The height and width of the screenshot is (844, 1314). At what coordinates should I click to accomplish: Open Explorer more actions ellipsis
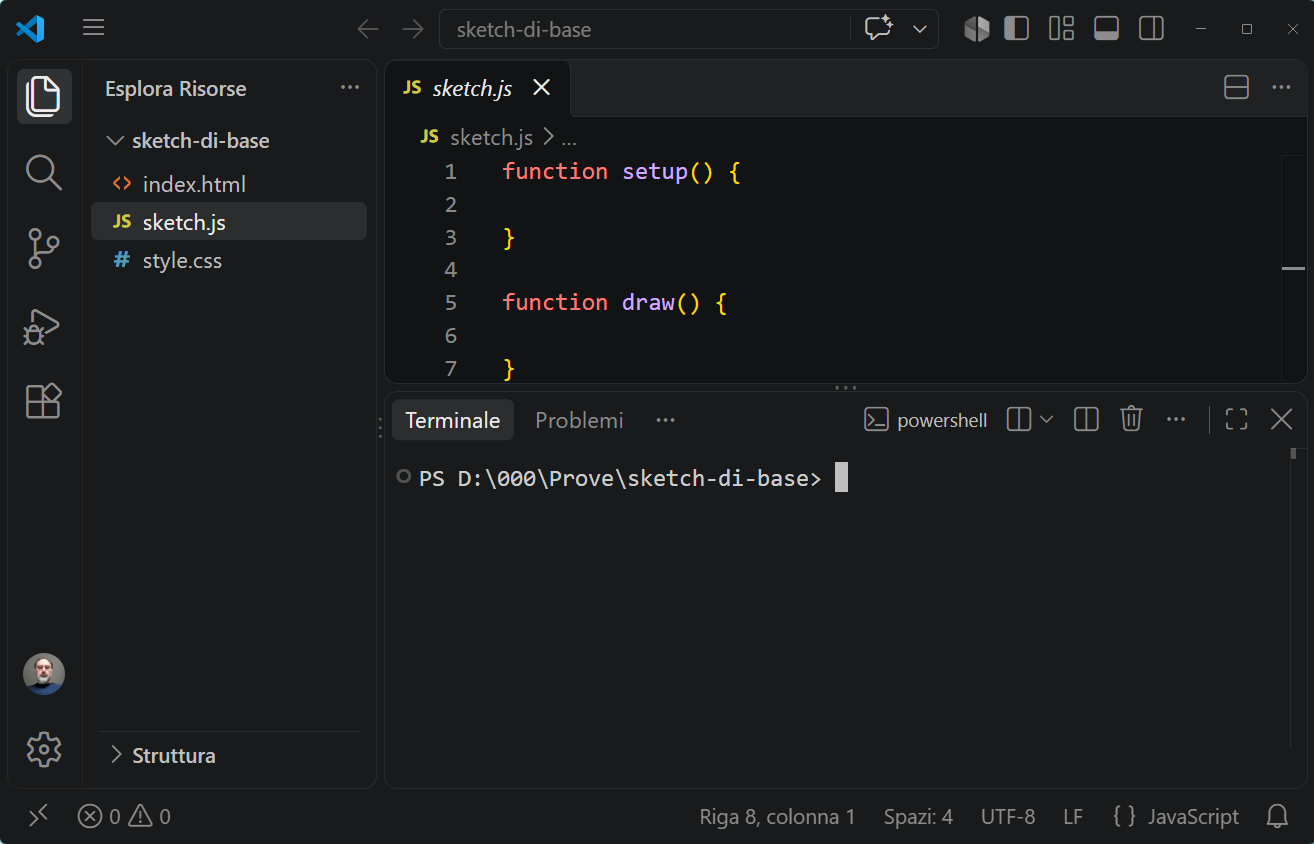pyautogui.click(x=350, y=88)
